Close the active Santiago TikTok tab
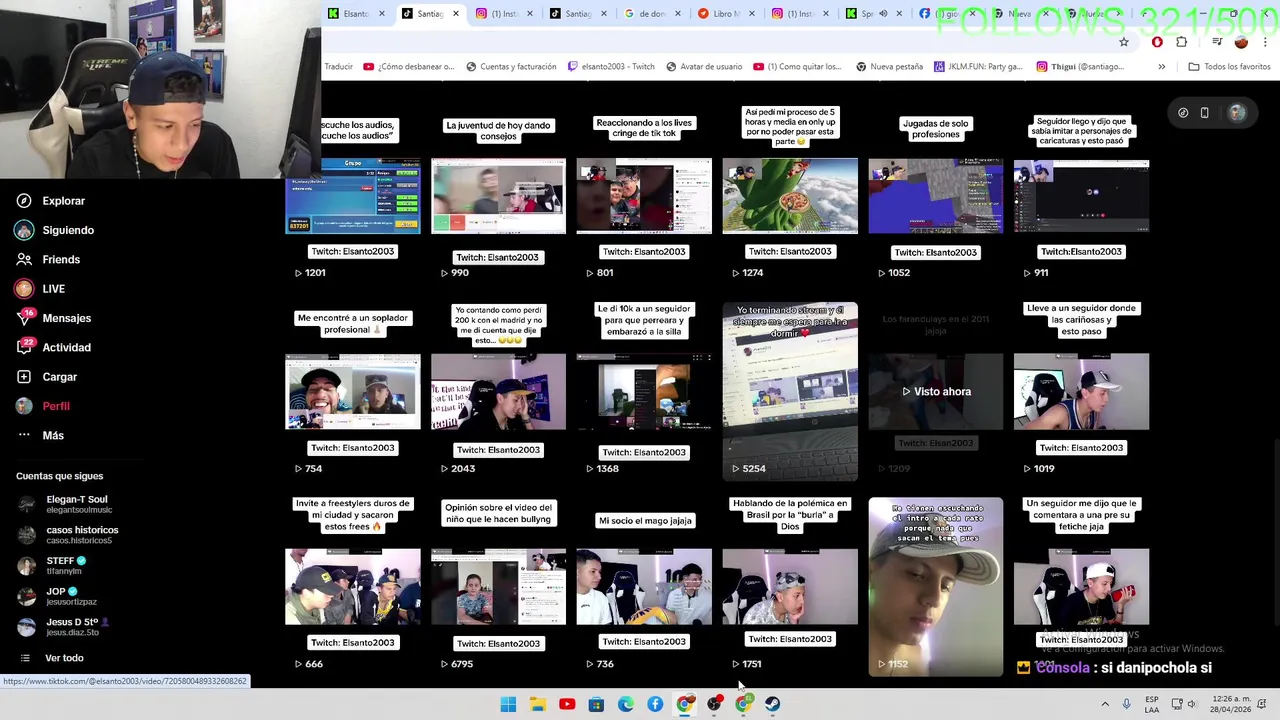 pyautogui.click(x=455, y=14)
